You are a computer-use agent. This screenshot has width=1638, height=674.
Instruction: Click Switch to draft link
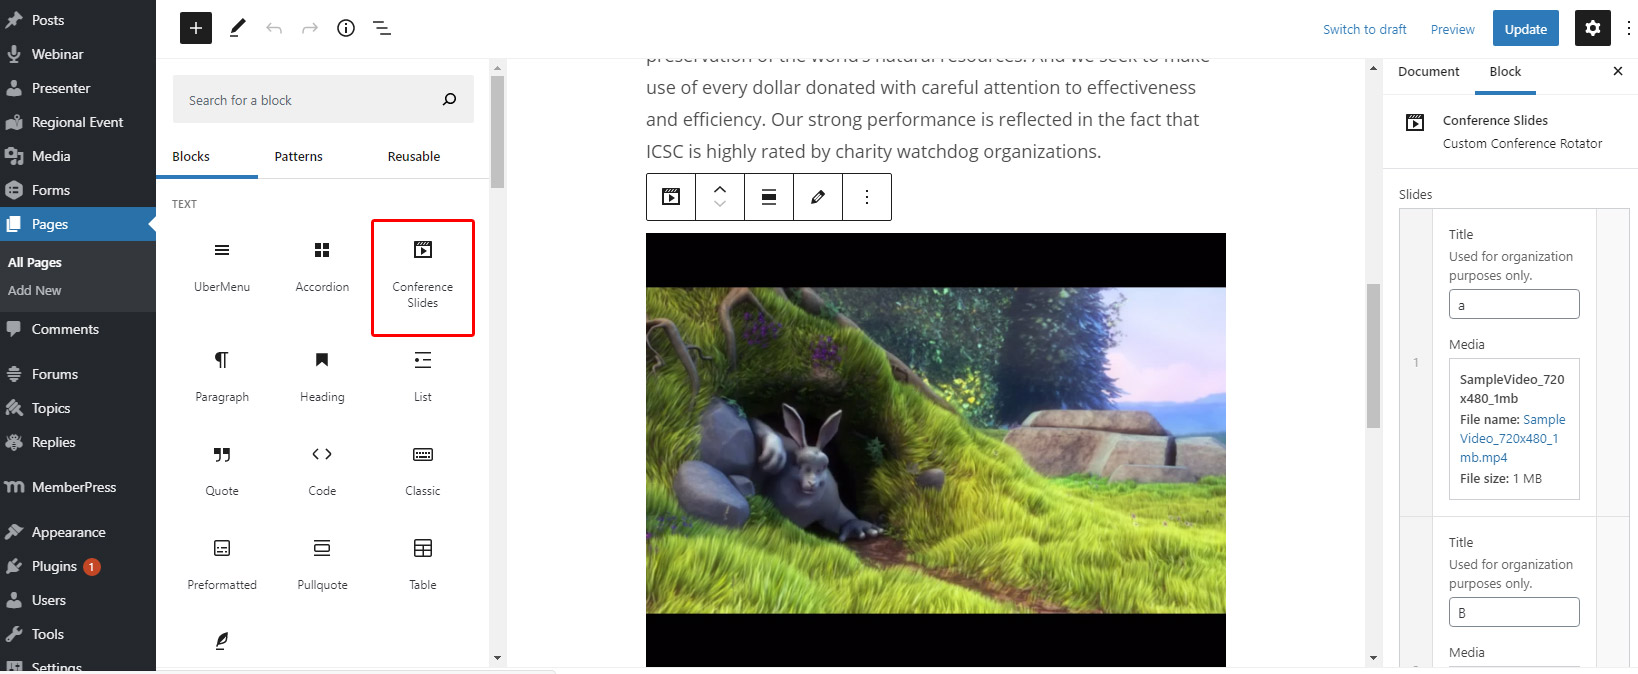click(1364, 29)
